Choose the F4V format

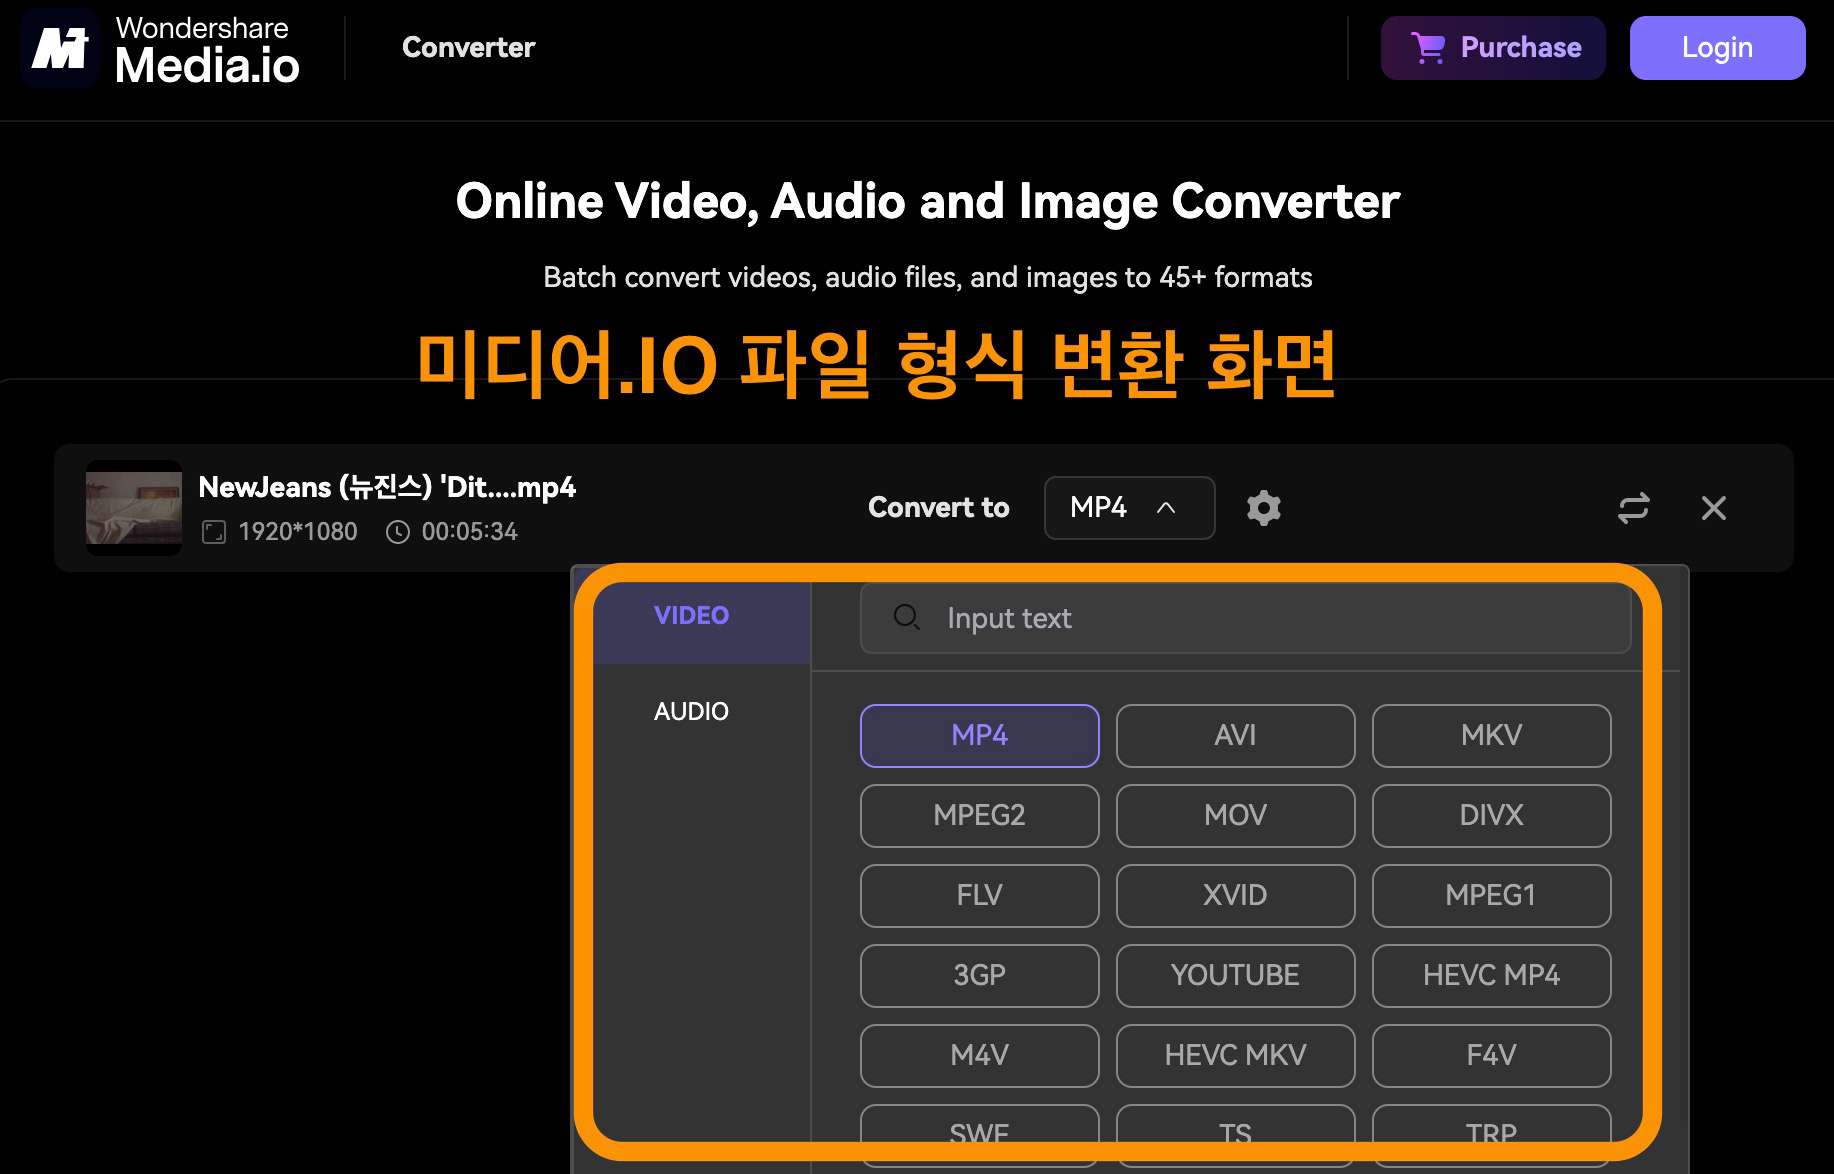point(1492,1056)
